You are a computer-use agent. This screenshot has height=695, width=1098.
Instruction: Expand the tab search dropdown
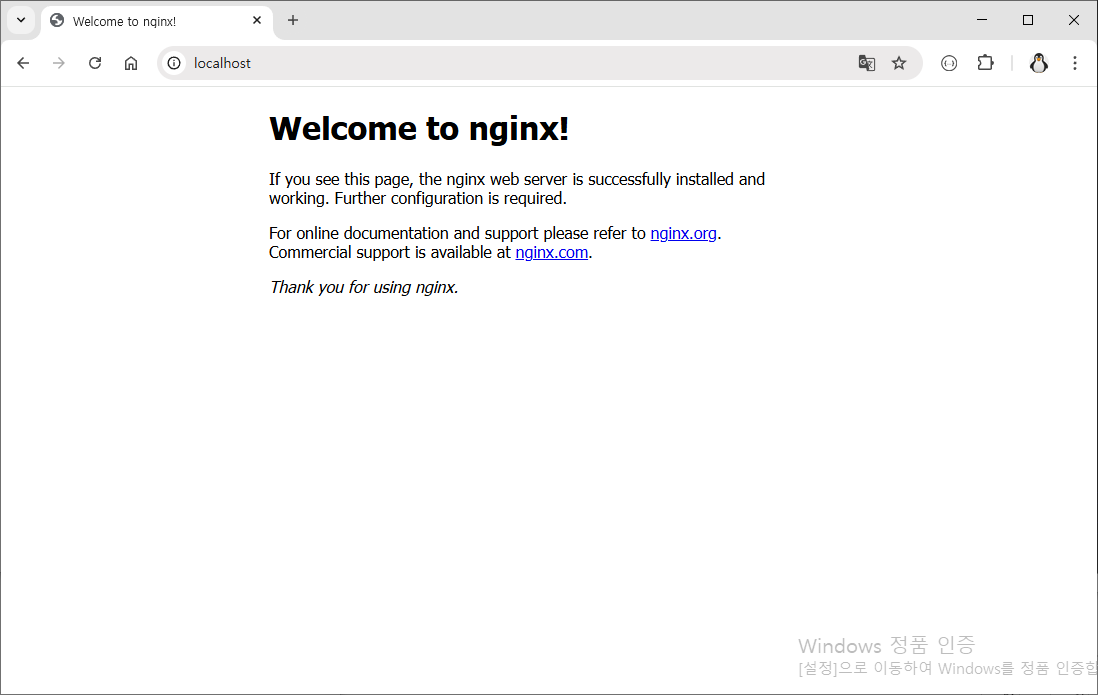tap(21, 20)
